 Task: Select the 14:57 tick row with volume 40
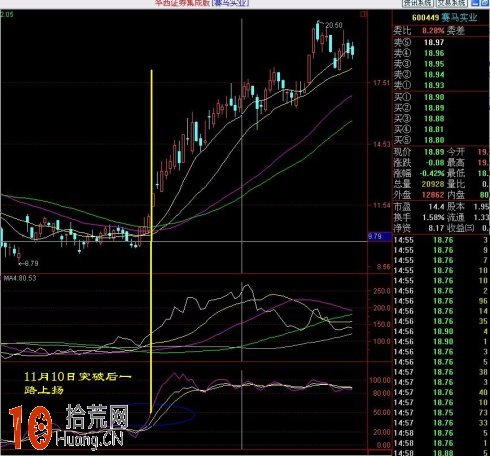coord(441,392)
